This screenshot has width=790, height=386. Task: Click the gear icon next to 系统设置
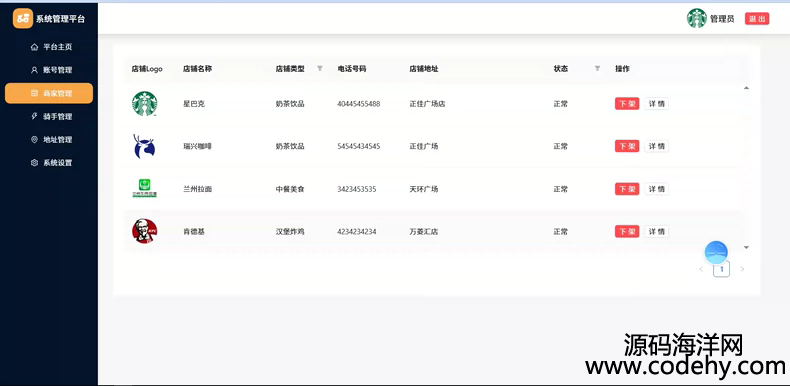click(x=34, y=163)
